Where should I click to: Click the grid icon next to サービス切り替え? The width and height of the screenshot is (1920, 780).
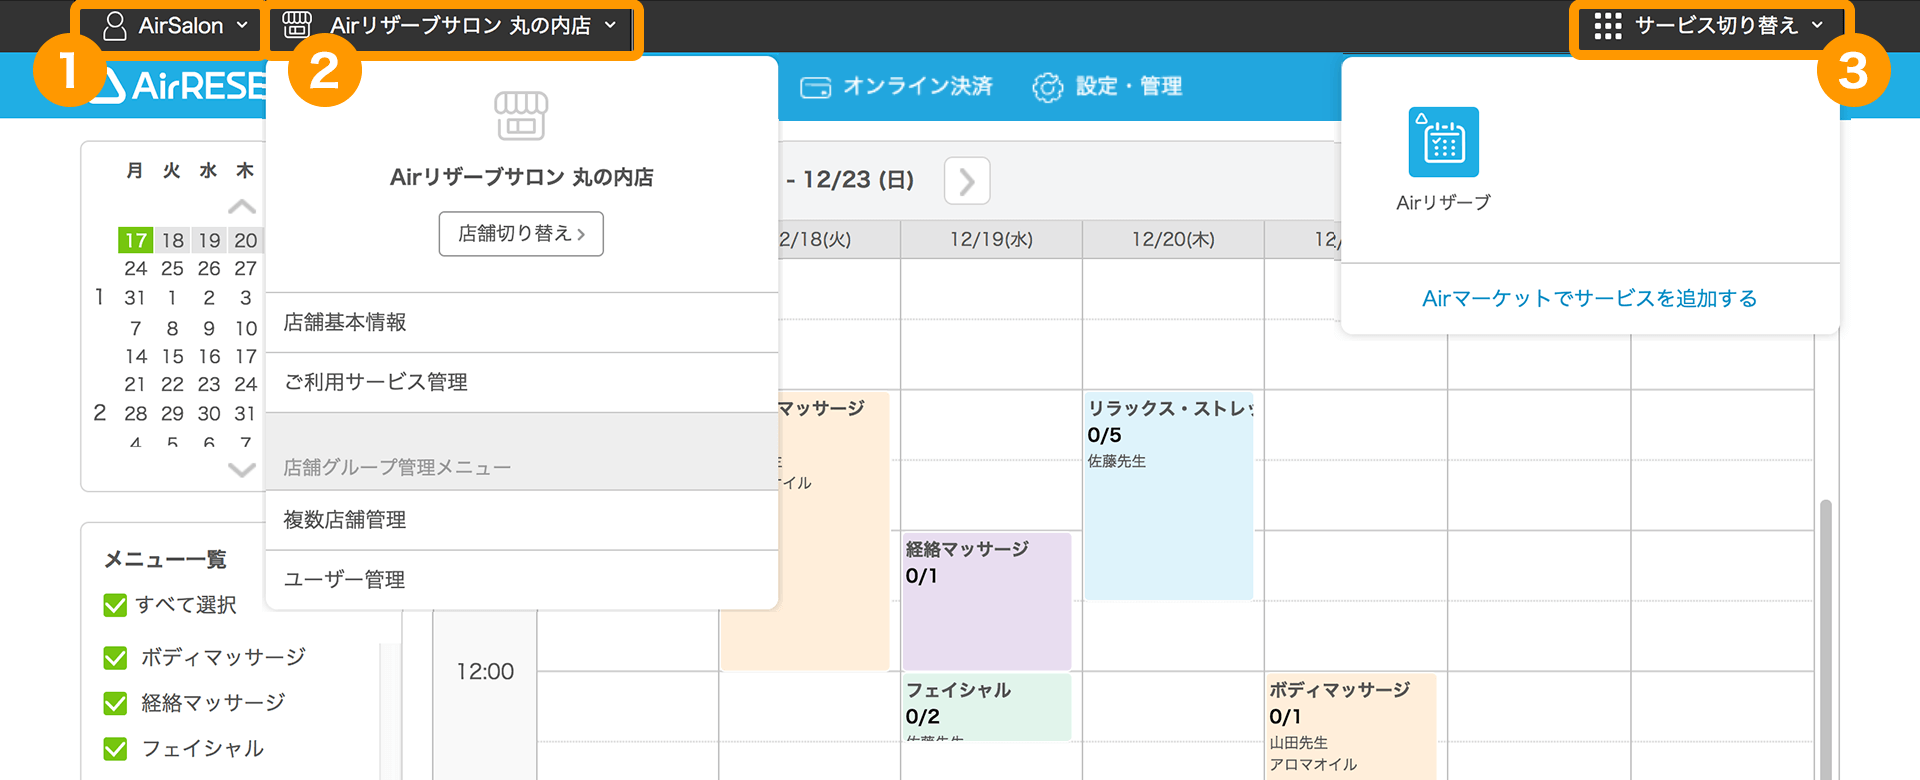coord(1608,26)
